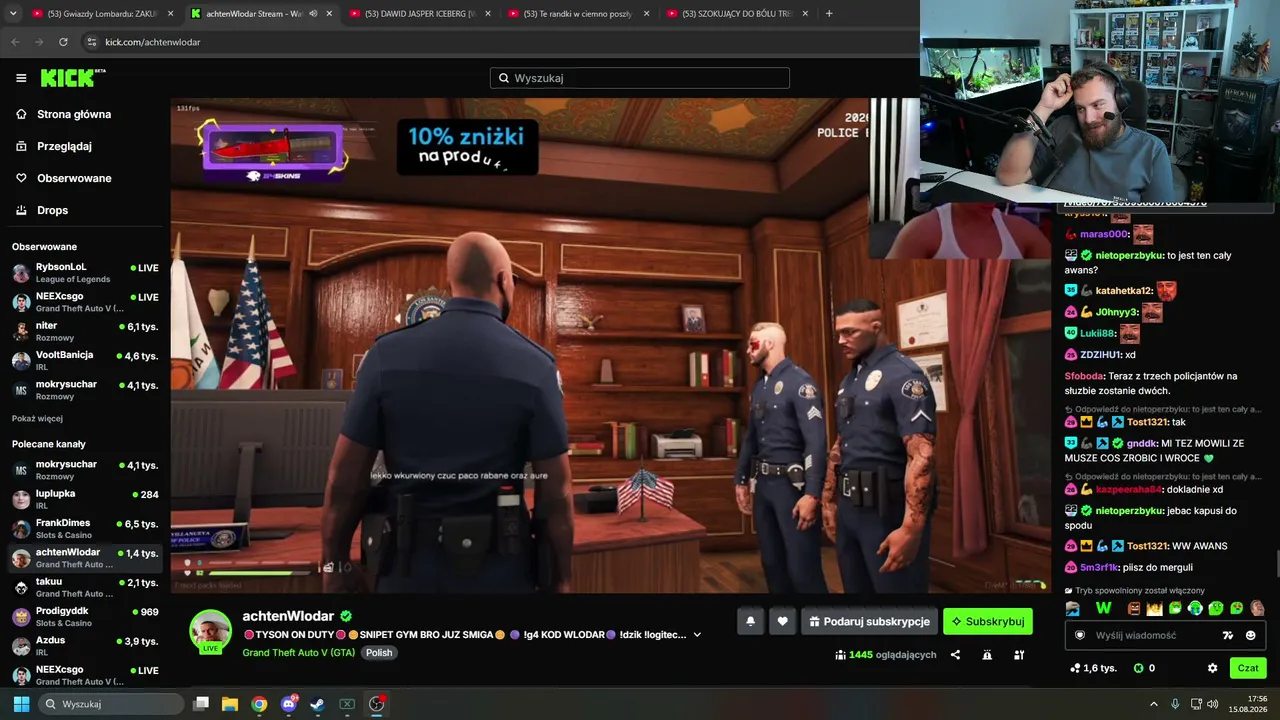Open achtenWlodar's avatar with LIVE badge
Image resolution: width=1280 pixels, height=720 pixels.
(x=211, y=631)
